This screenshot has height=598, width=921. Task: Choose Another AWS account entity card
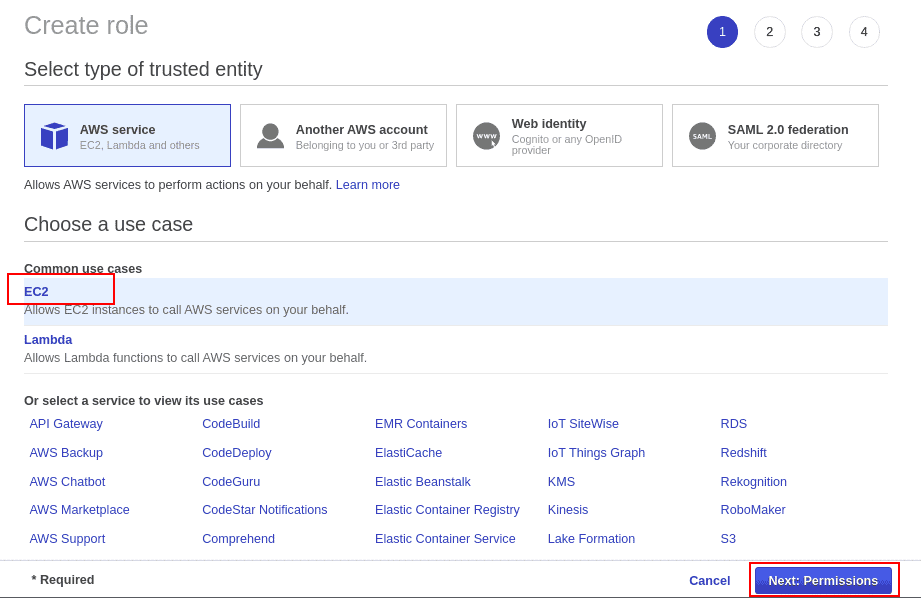[x=344, y=136]
